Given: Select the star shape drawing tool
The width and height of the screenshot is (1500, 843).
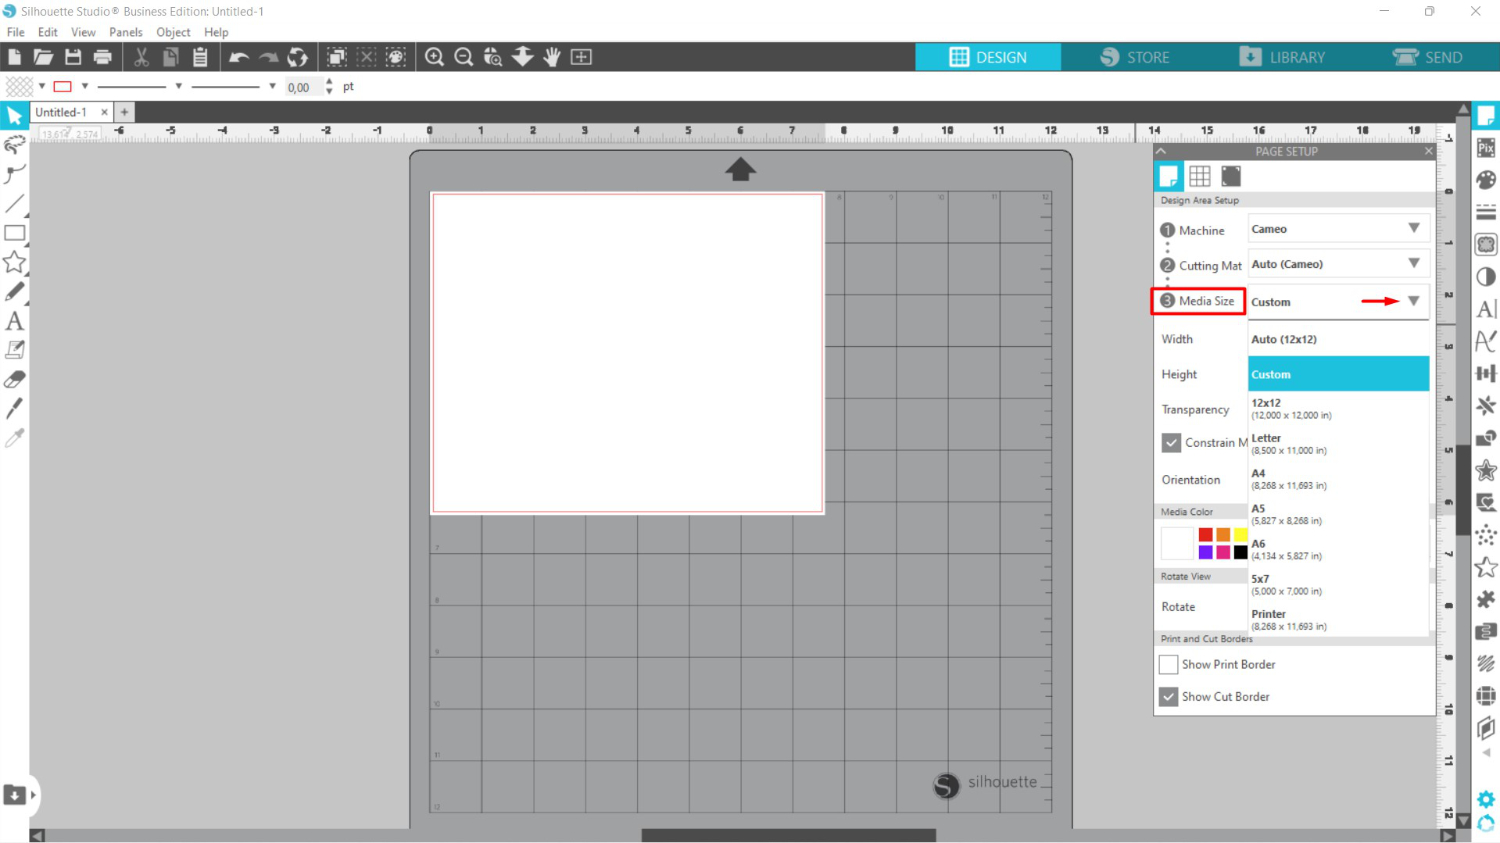Looking at the screenshot, I should (x=14, y=262).
